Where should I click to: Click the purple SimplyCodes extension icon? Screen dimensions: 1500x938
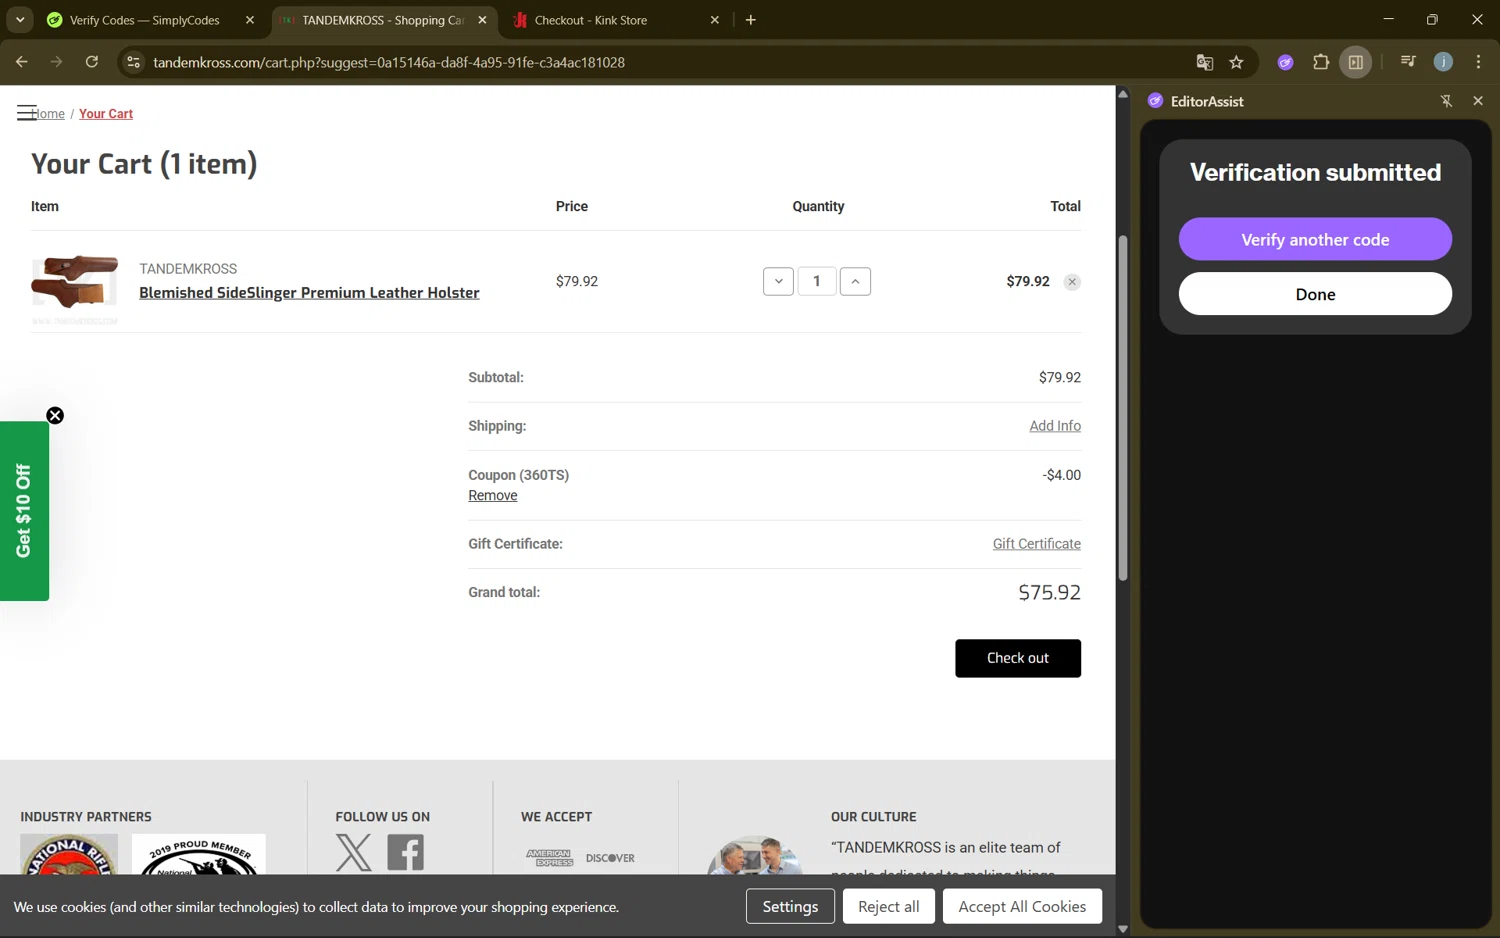coord(1286,62)
